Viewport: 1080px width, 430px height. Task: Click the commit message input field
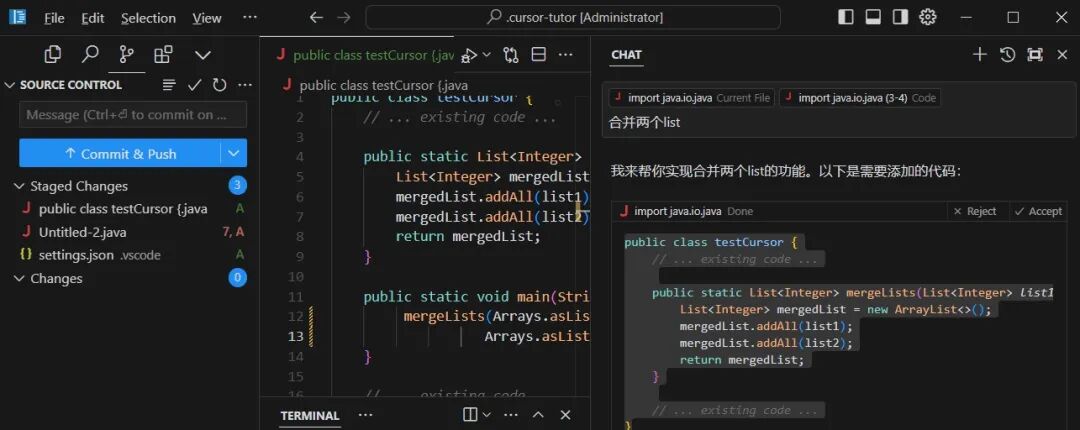133,114
